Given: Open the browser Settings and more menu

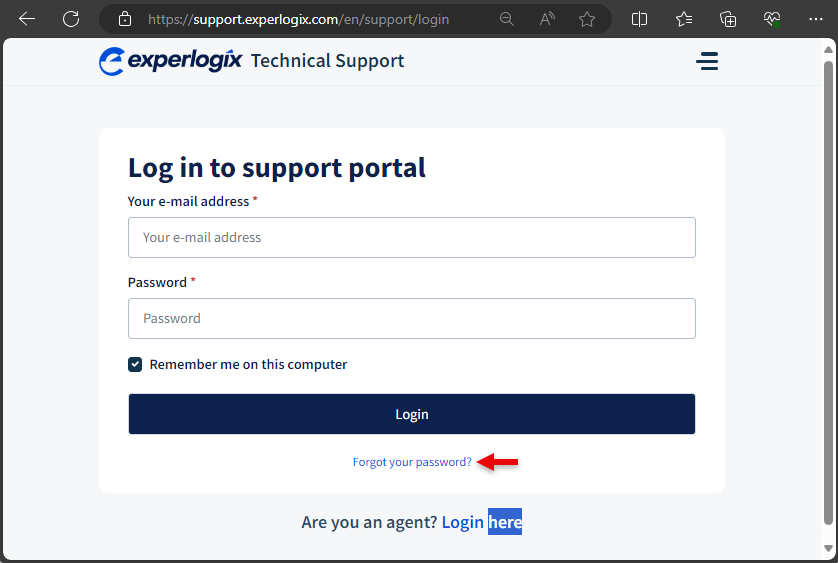Looking at the screenshot, I should click(x=816, y=19).
